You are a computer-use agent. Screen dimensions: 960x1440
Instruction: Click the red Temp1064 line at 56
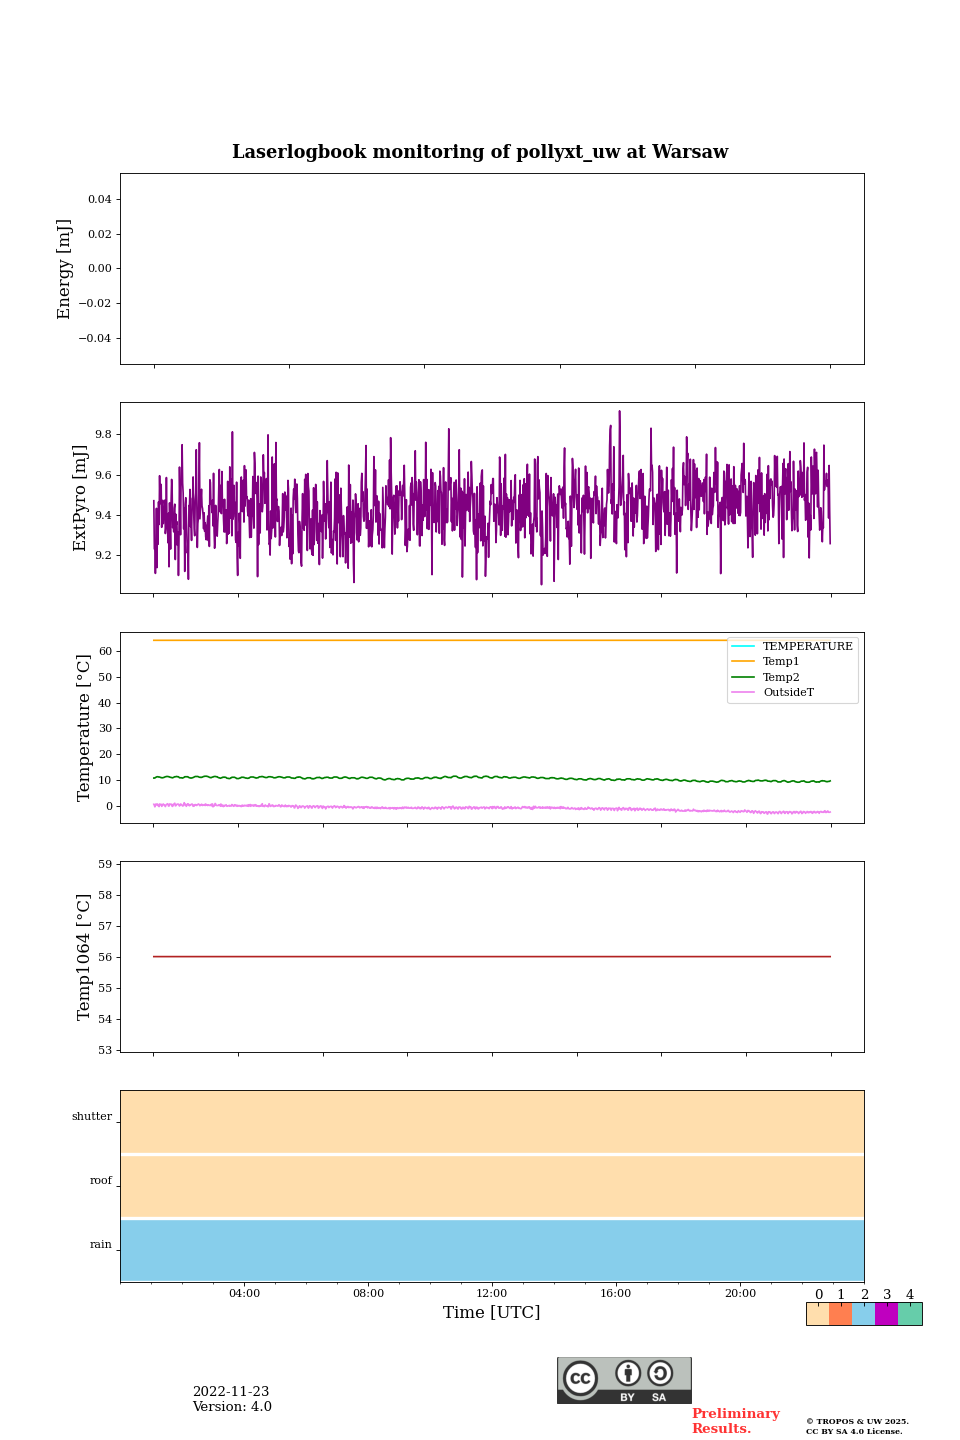pos(492,957)
